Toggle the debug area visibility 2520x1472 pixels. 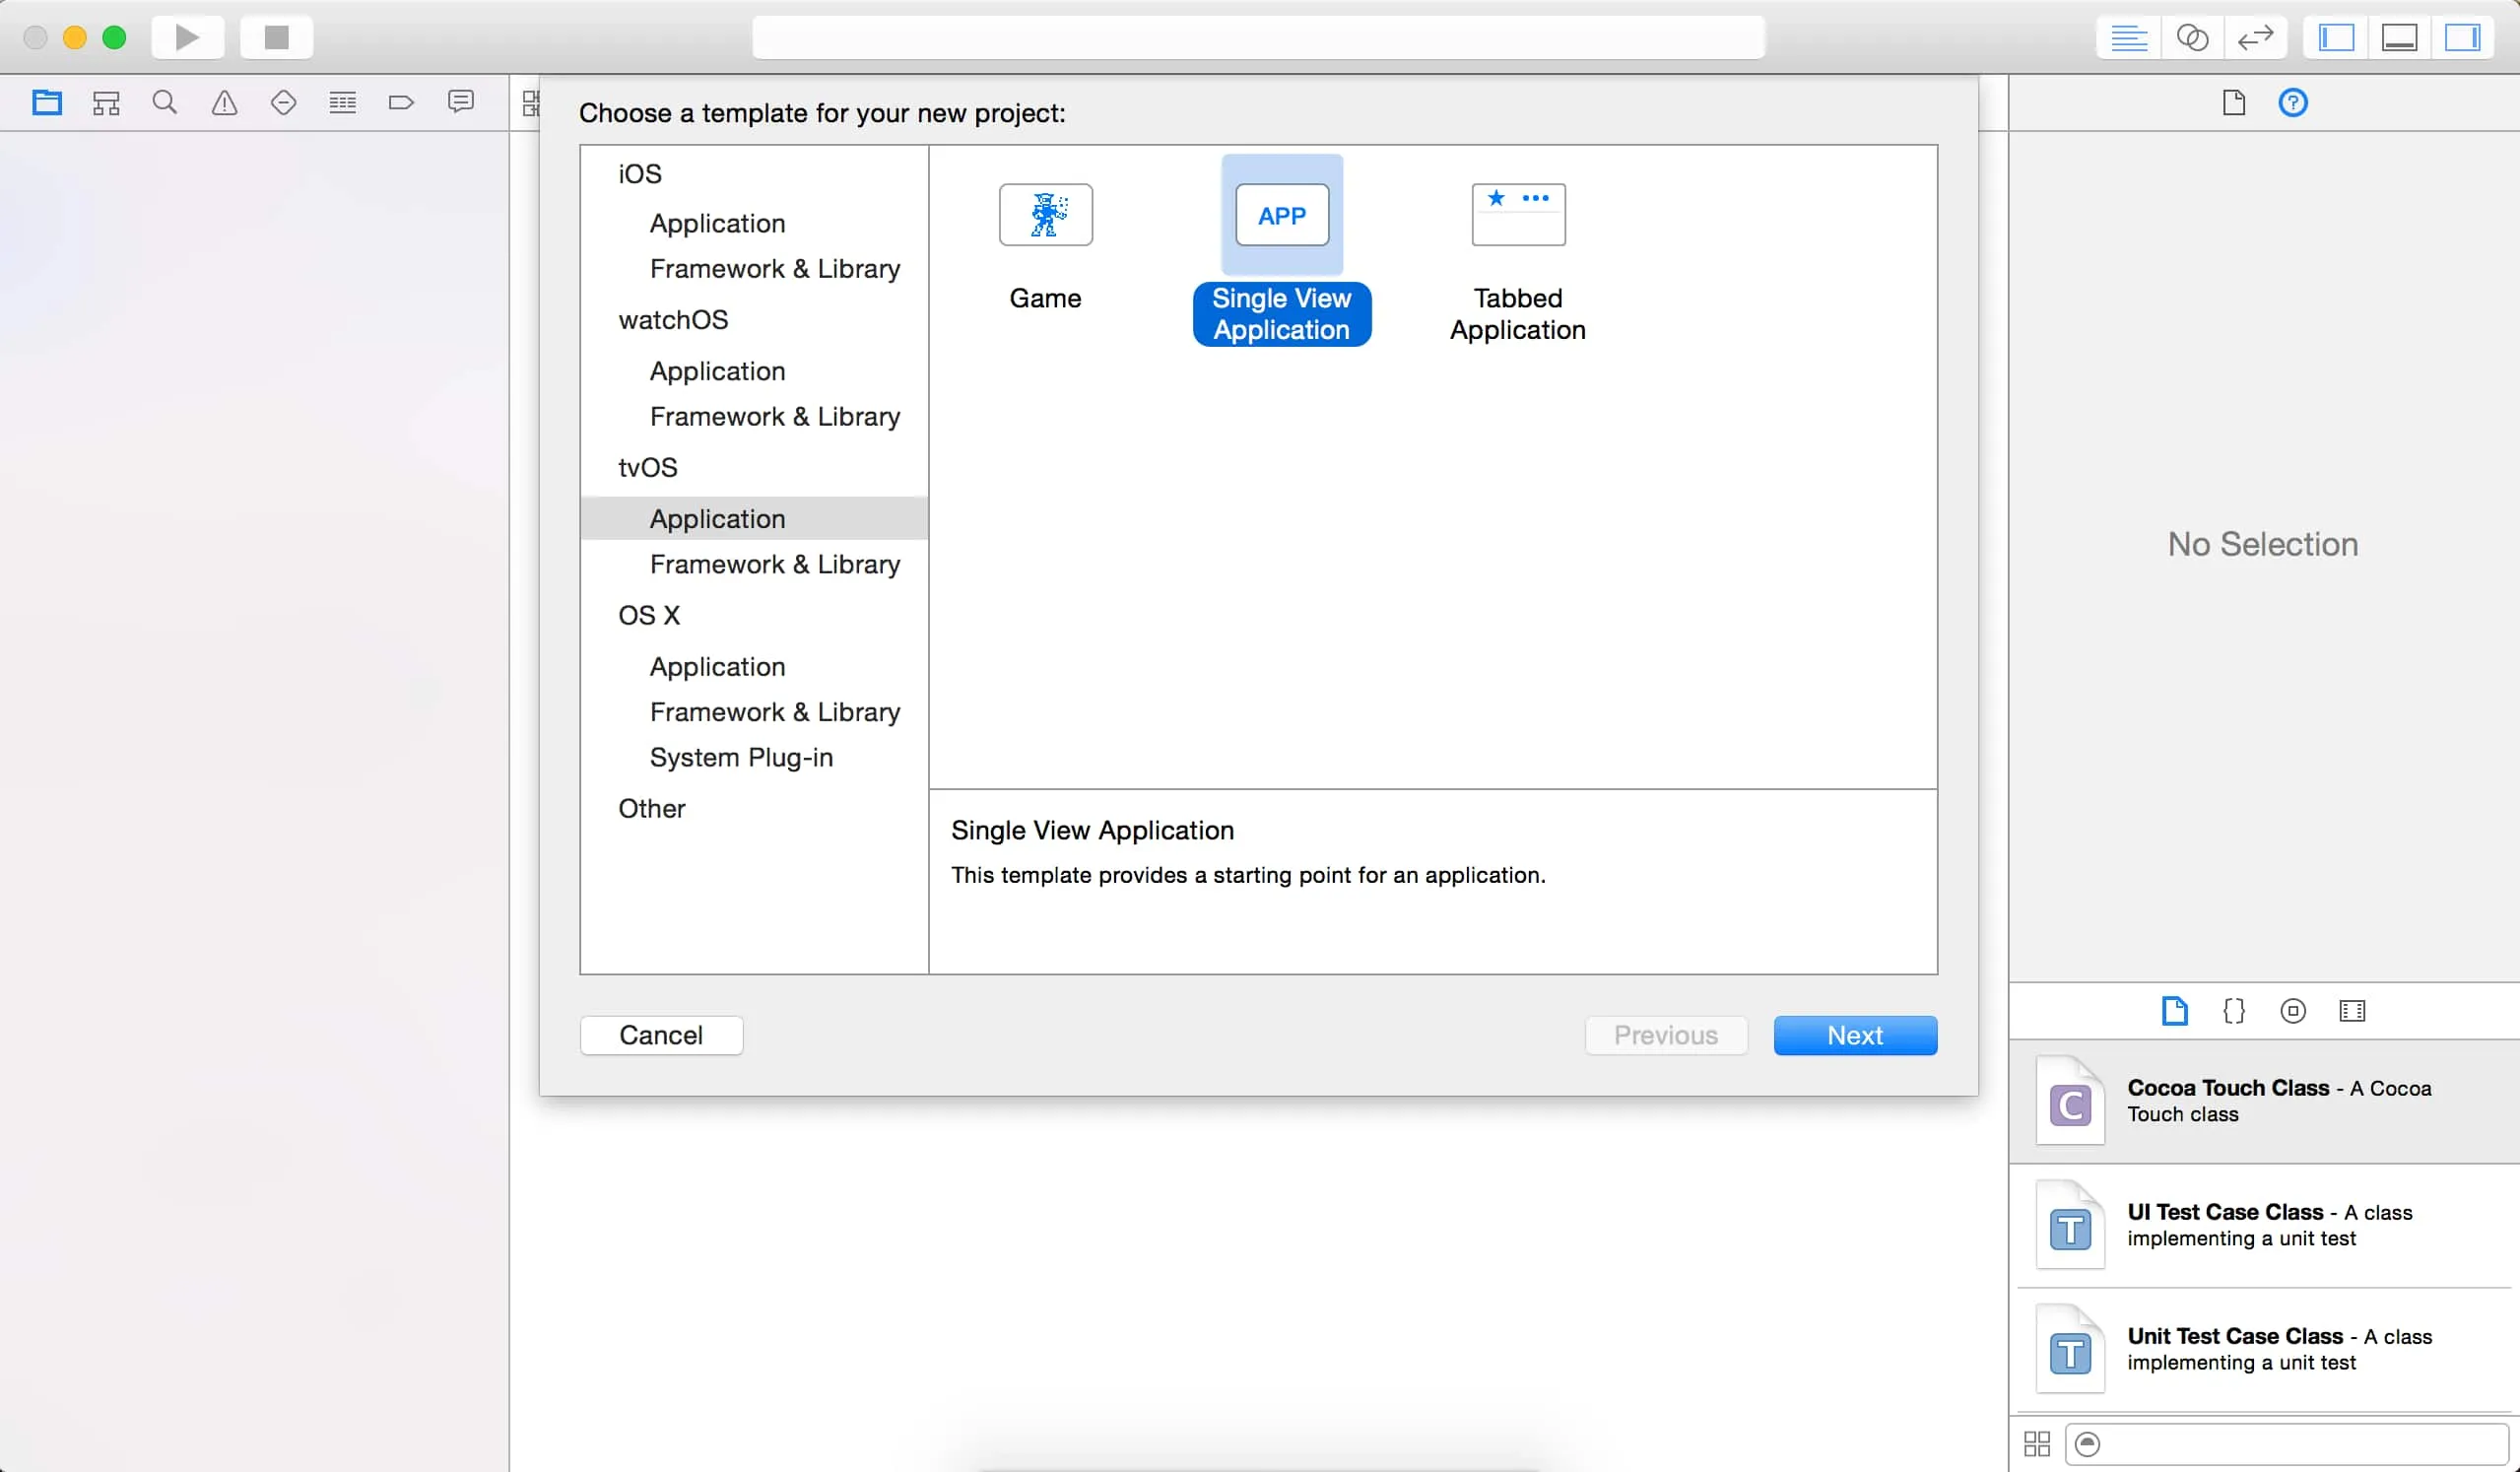[2401, 37]
